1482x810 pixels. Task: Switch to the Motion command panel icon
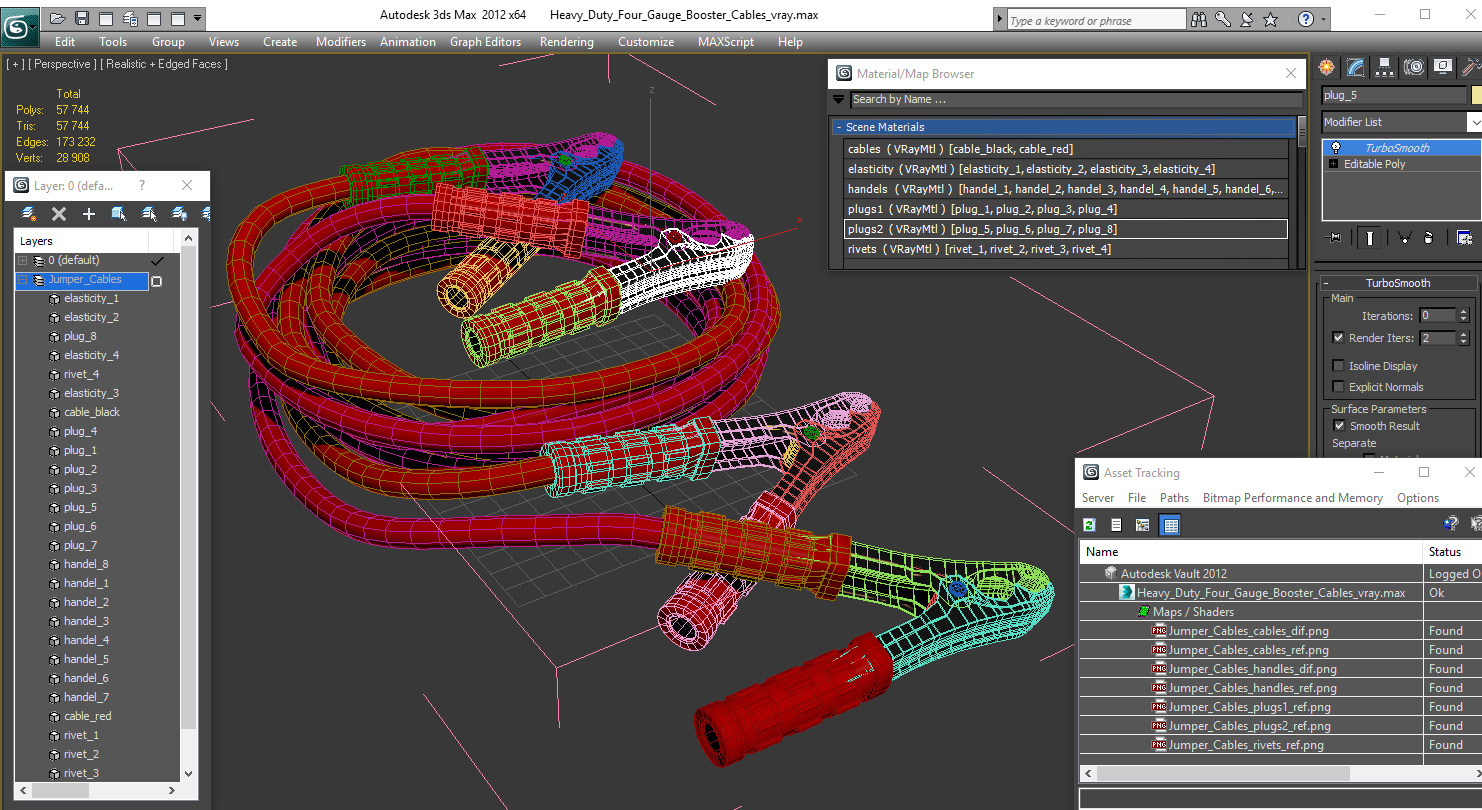click(1413, 67)
